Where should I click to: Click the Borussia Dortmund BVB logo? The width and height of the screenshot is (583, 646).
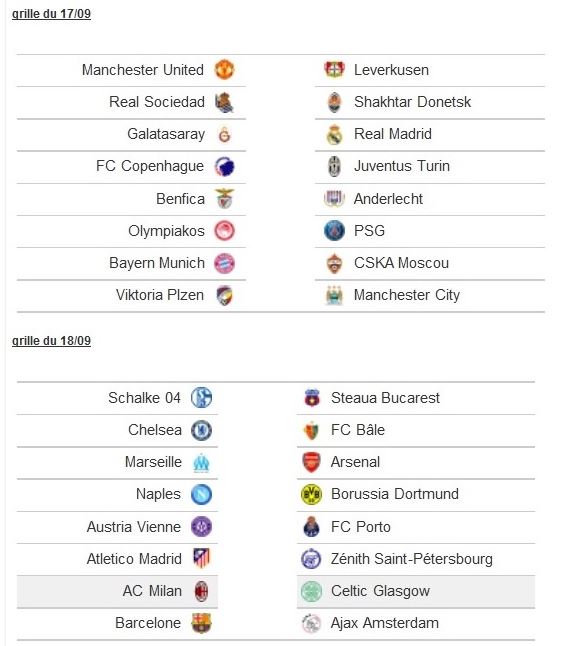click(x=311, y=494)
